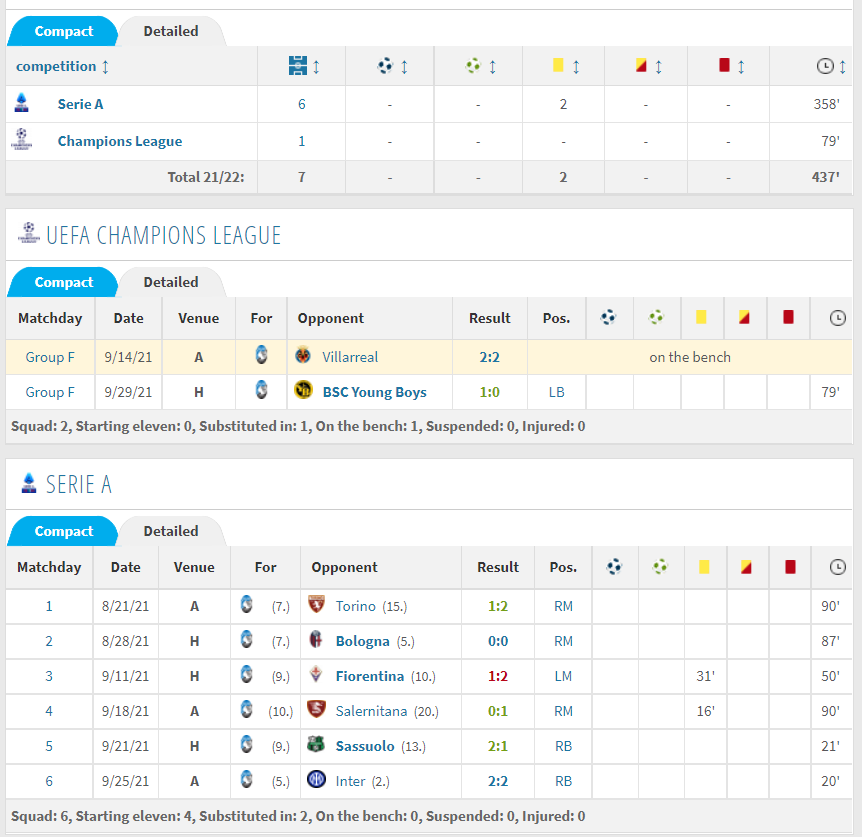Switch to Detailed tab under Champions League

click(171, 282)
